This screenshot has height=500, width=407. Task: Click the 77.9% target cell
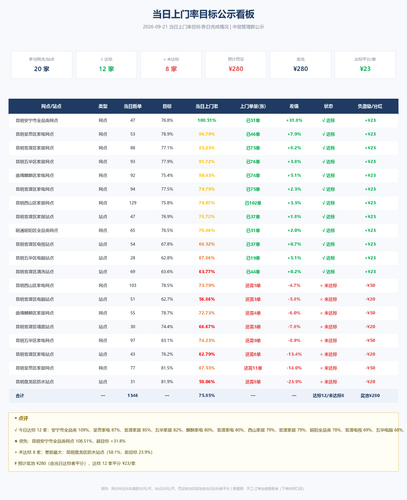pos(167,162)
